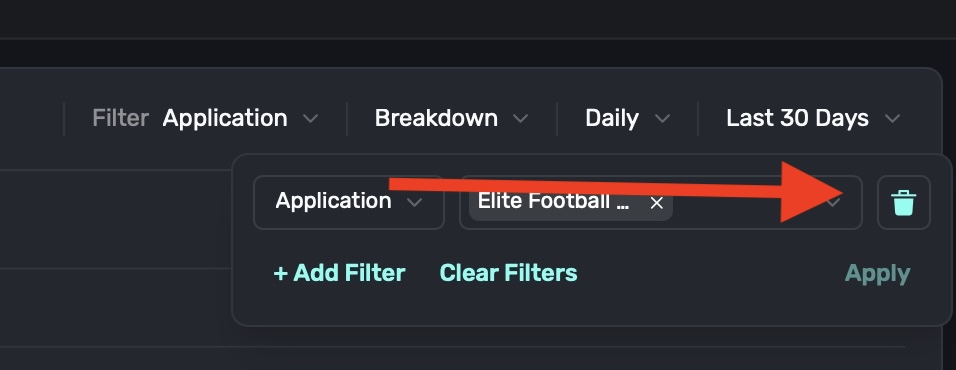Click the chevron inside the Application filter-type box
The height and width of the screenshot is (370, 956).
coord(415,202)
